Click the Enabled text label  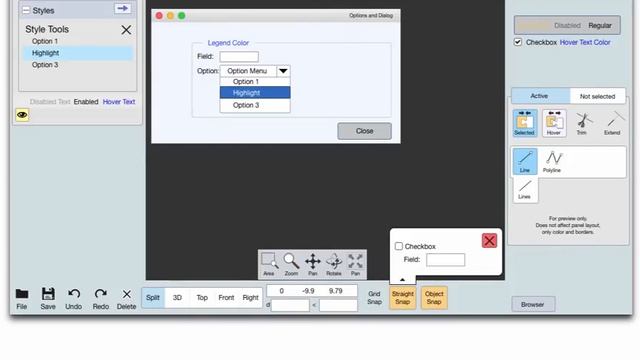(86, 102)
